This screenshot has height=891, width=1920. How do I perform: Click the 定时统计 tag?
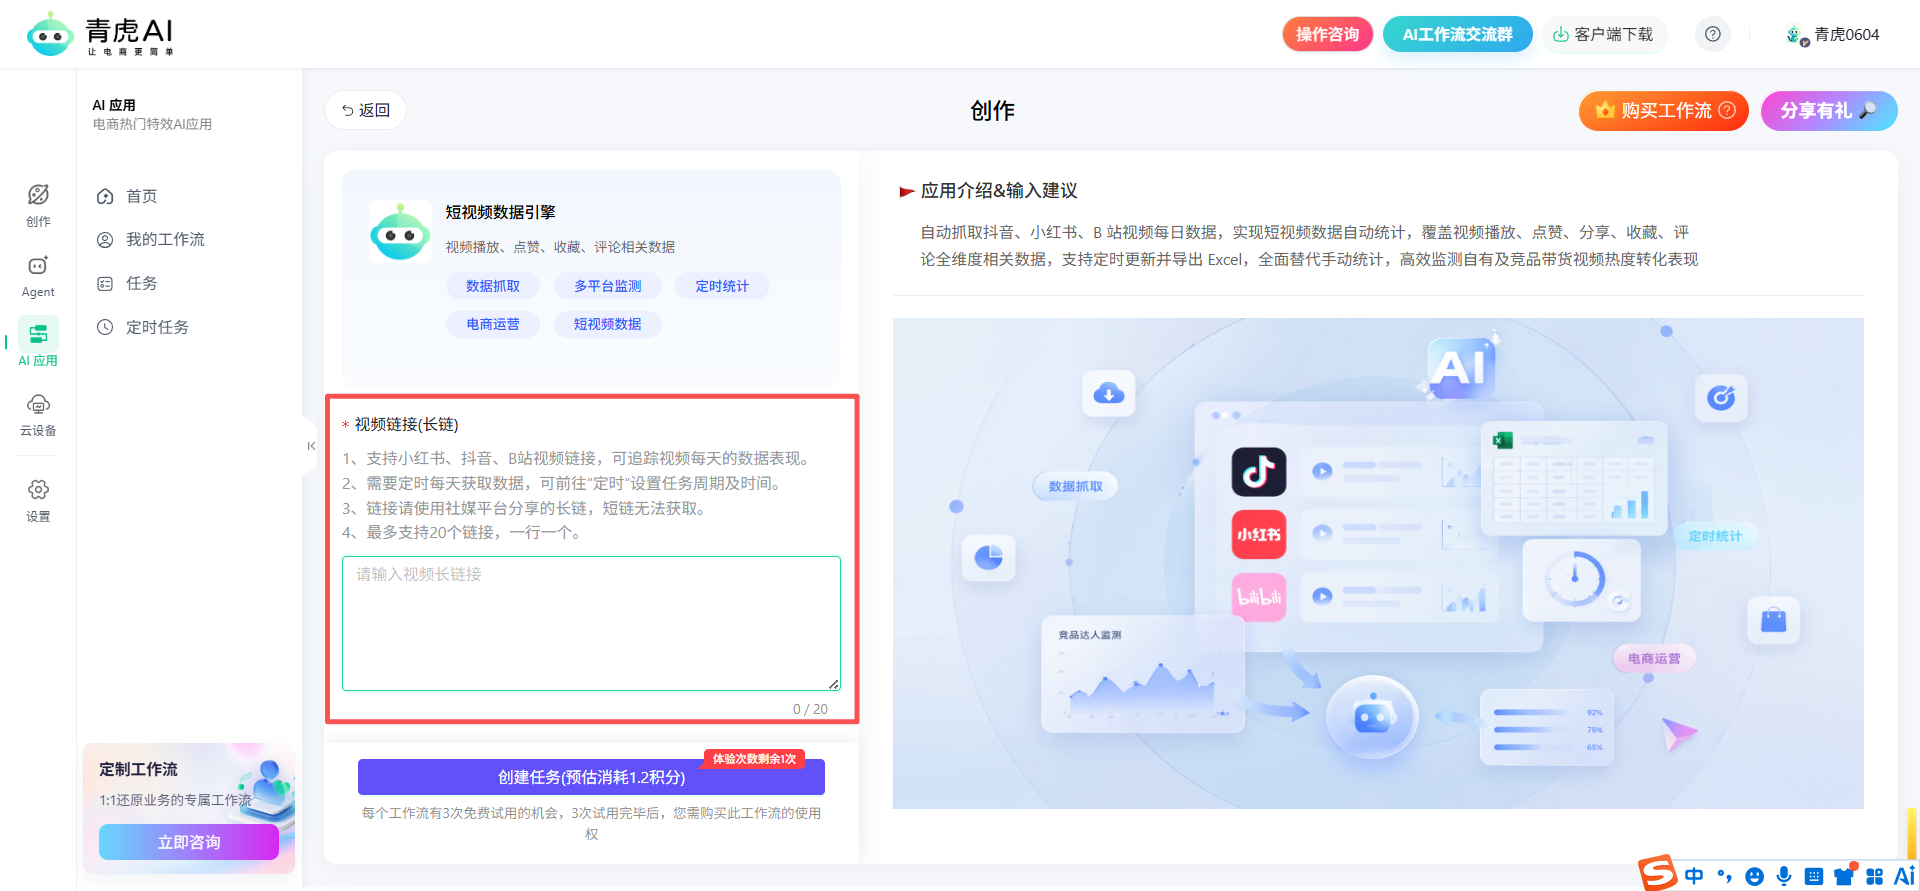pyautogui.click(x=722, y=286)
